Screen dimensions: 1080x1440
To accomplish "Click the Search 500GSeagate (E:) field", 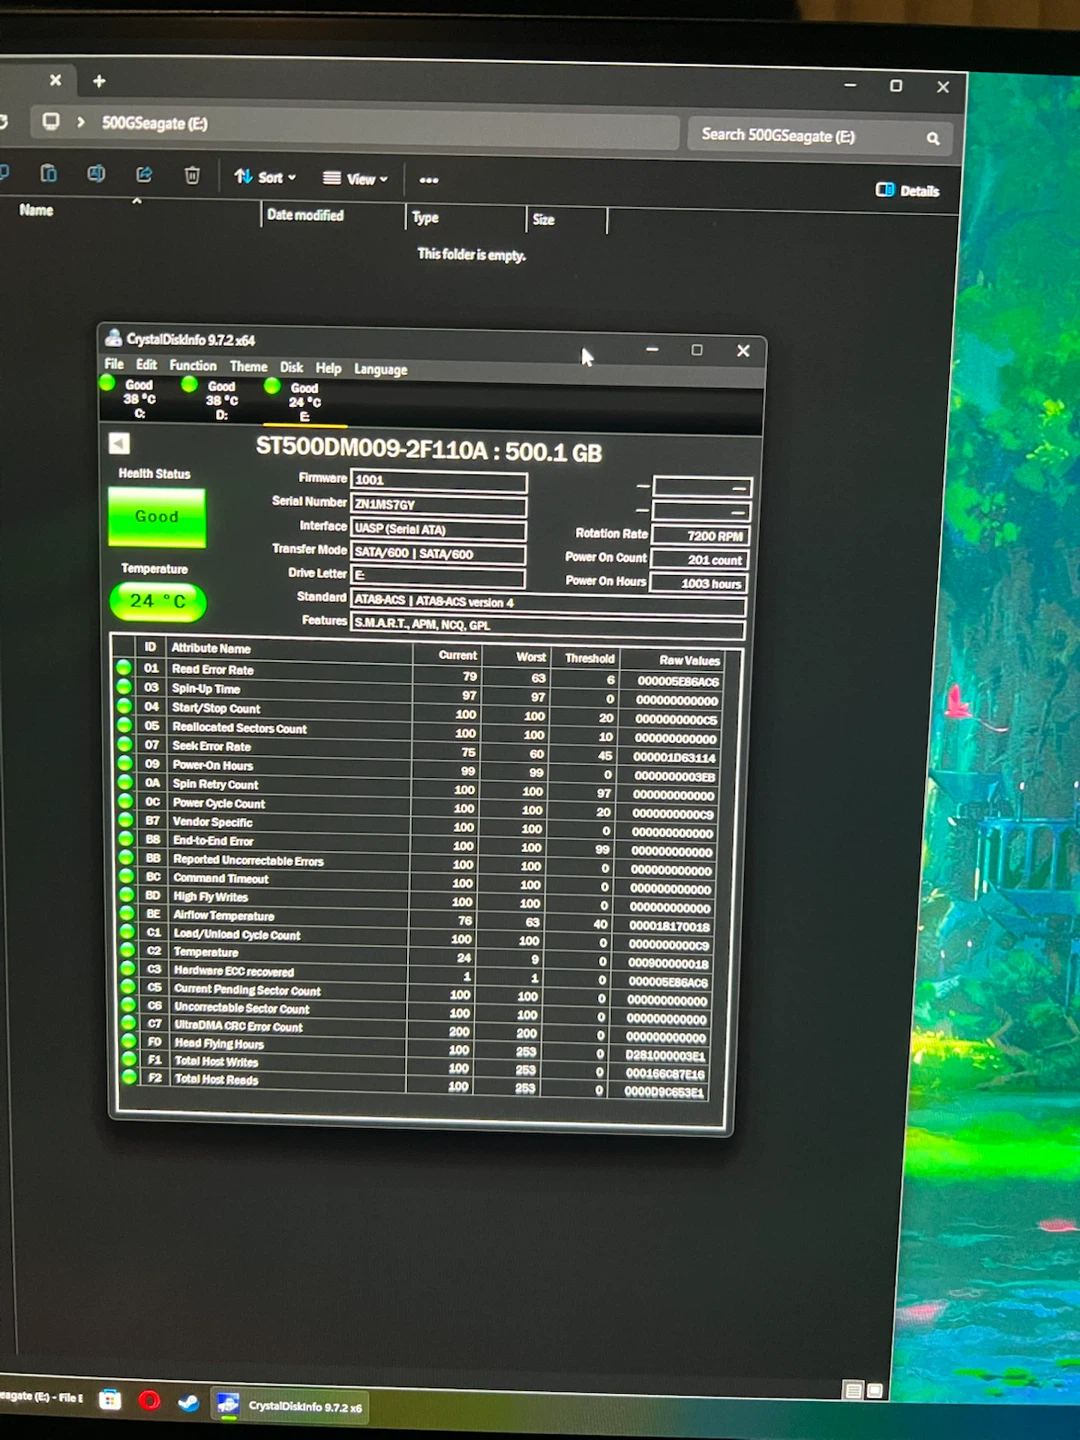I will (x=808, y=136).
